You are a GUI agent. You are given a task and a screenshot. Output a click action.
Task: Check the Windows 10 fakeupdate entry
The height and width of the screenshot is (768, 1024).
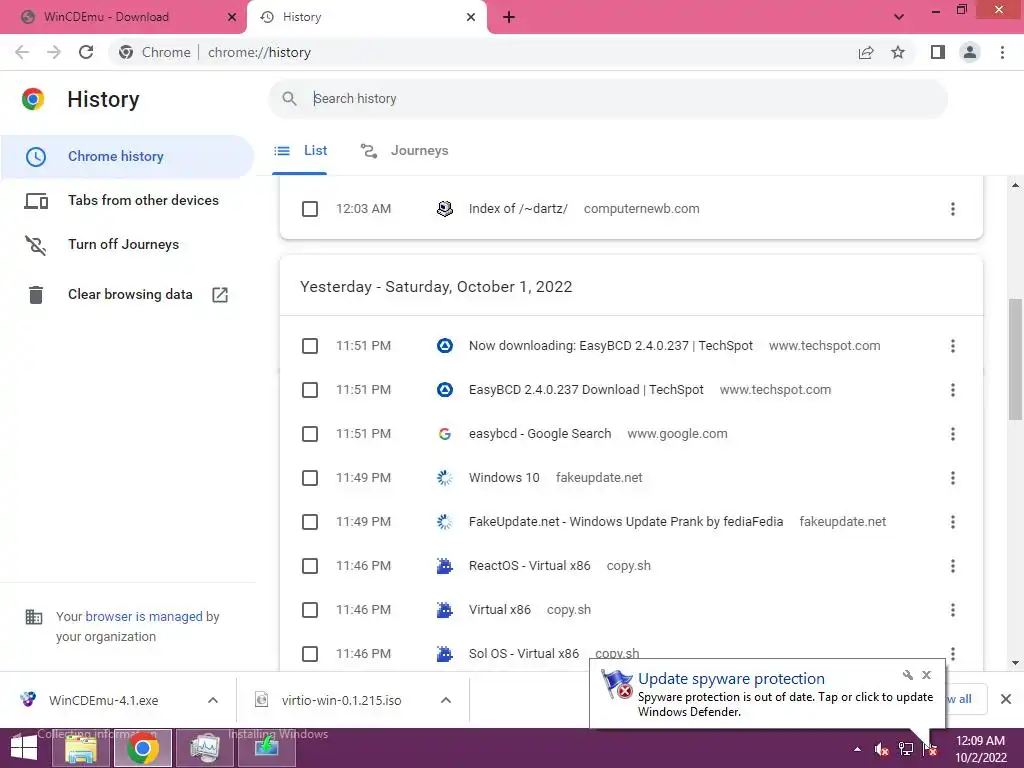coord(310,478)
